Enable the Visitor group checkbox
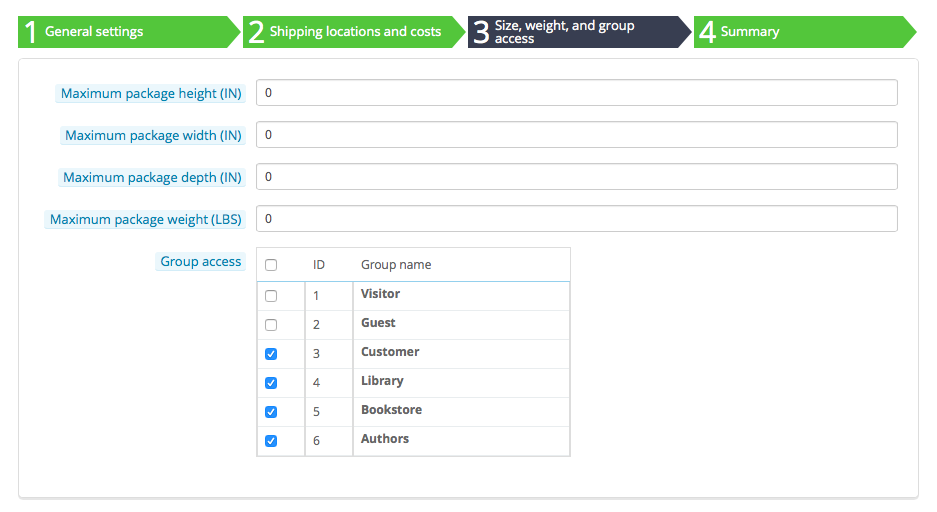 [271, 296]
